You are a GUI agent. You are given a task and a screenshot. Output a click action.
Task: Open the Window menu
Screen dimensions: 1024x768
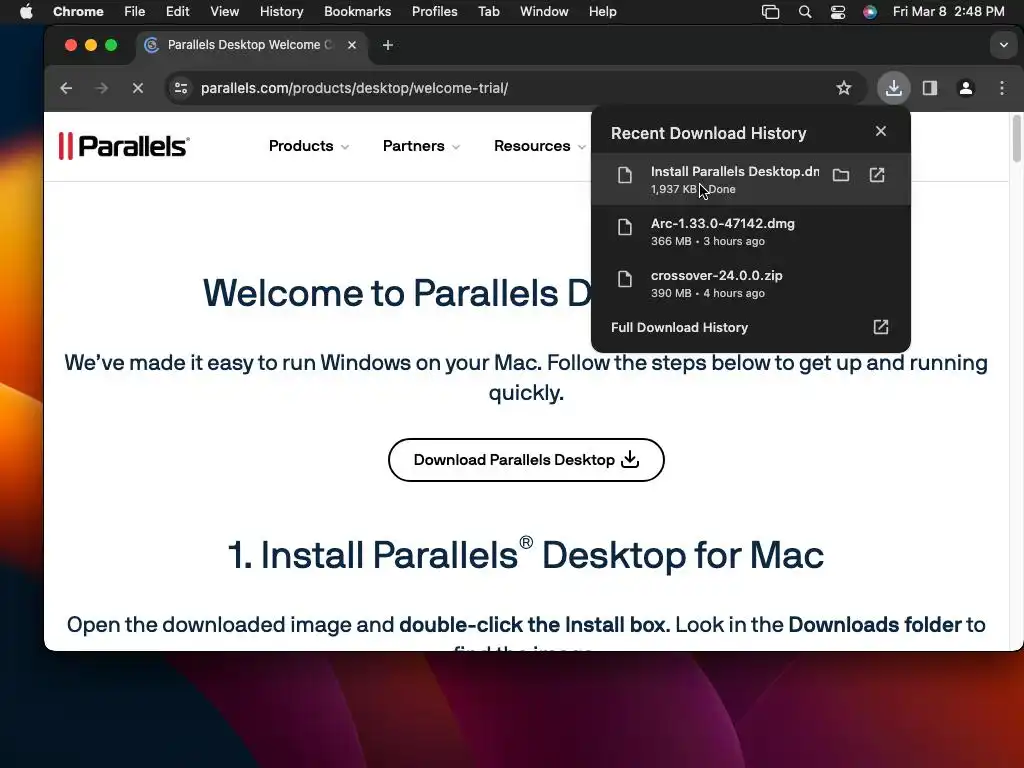[x=544, y=12]
